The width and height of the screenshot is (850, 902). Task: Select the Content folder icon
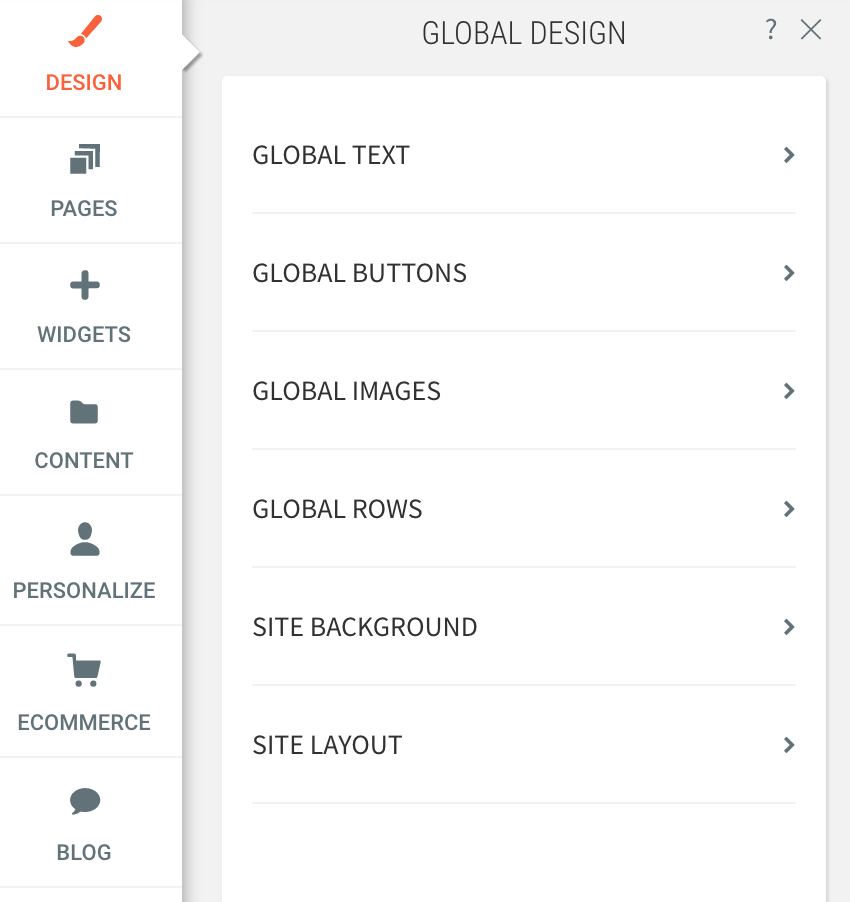click(84, 412)
